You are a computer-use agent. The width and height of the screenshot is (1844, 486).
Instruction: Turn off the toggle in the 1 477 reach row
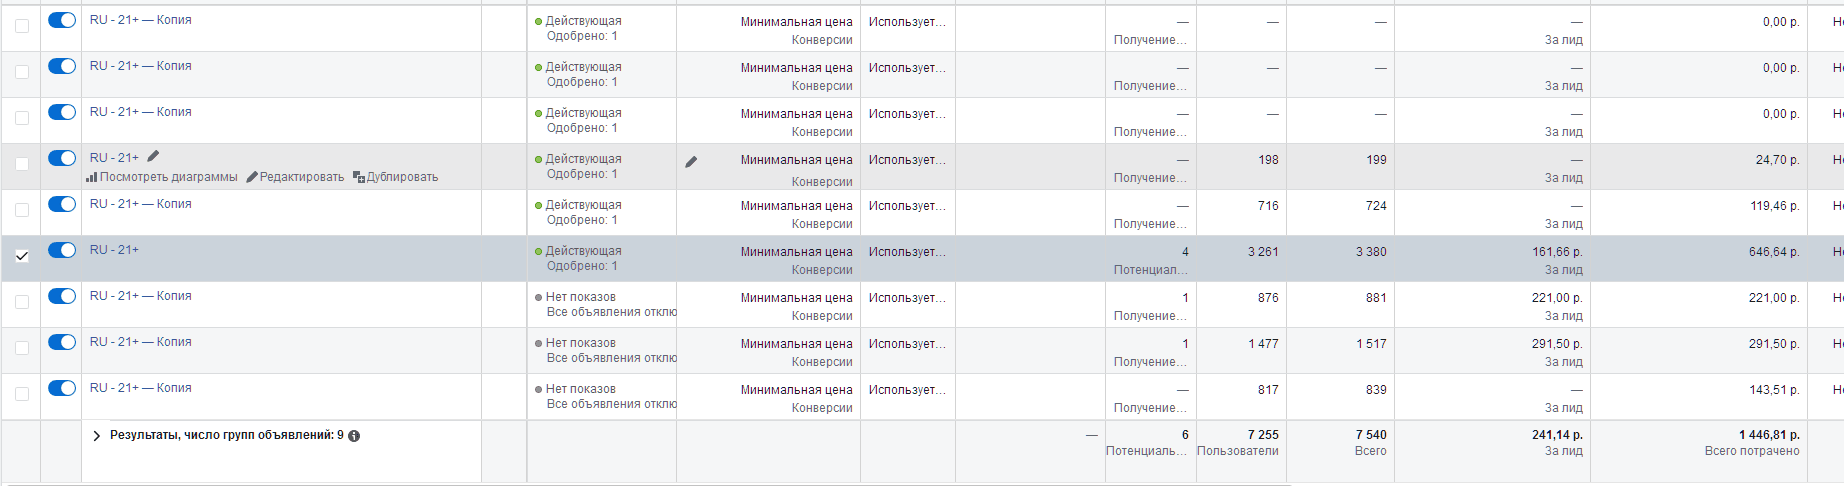tap(62, 342)
